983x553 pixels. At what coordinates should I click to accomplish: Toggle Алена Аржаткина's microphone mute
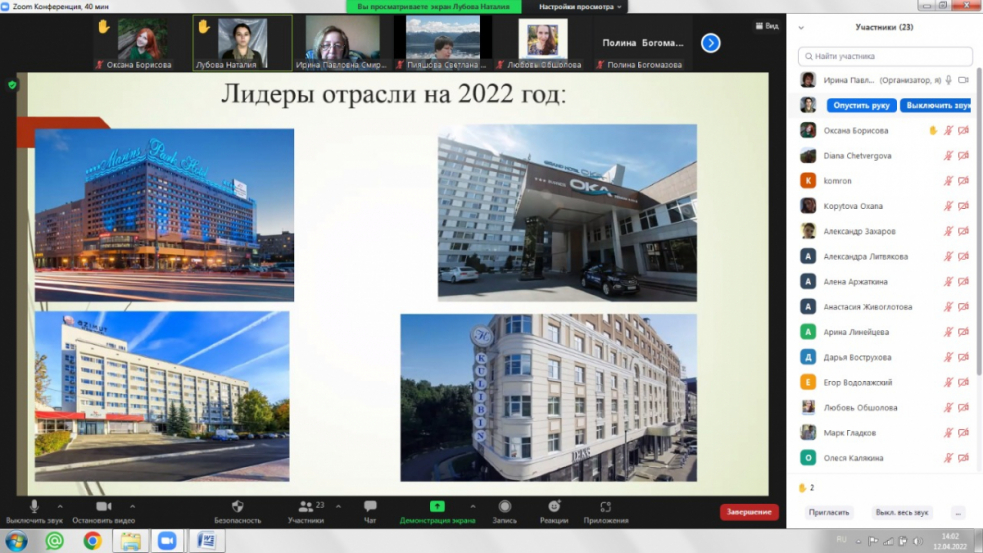point(949,282)
